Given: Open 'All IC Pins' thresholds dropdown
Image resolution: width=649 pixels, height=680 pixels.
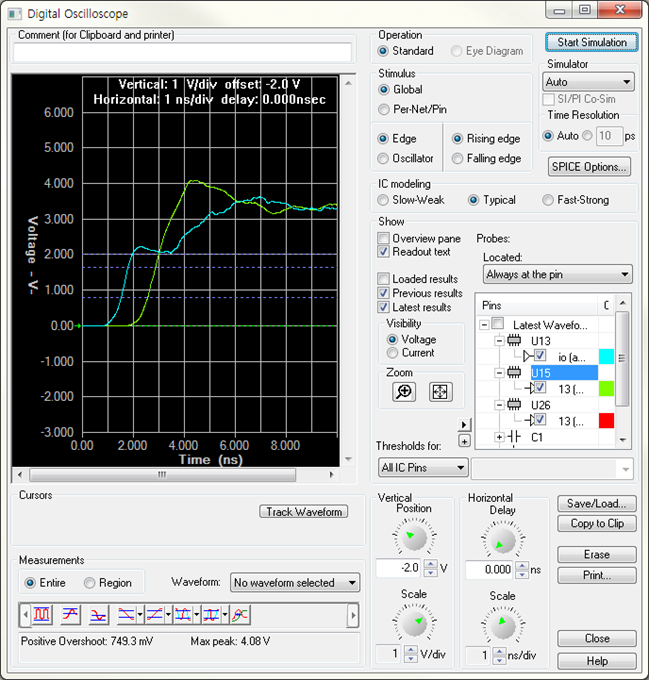Looking at the screenshot, I should click(423, 468).
